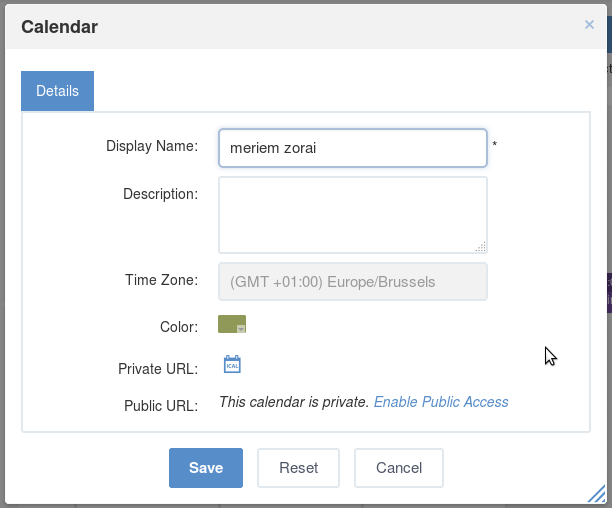Open the Time Zone Europe/Brussels field
Screen dimensions: 612x508
click(352, 282)
